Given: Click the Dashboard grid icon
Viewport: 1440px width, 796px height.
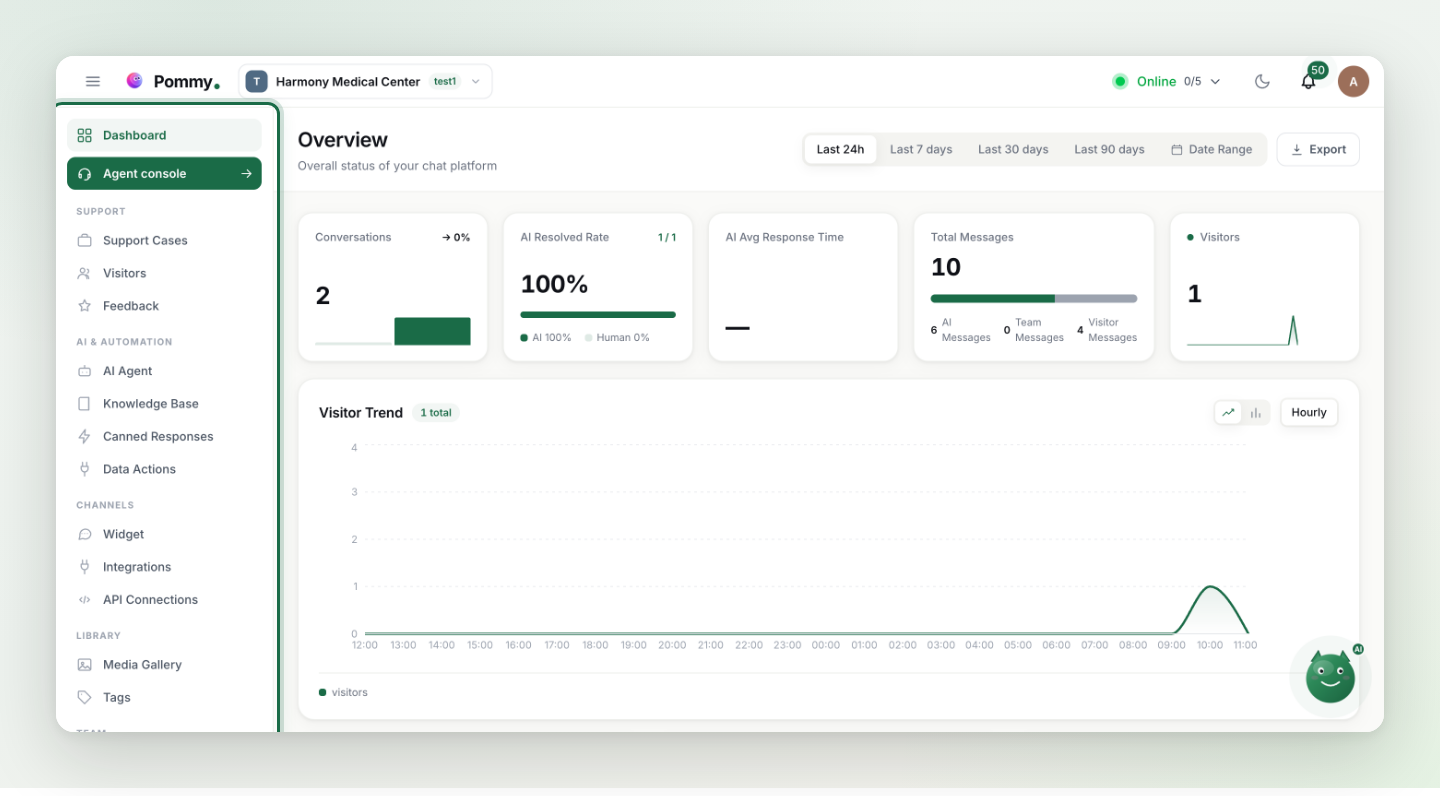Looking at the screenshot, I should pos(84,135).
